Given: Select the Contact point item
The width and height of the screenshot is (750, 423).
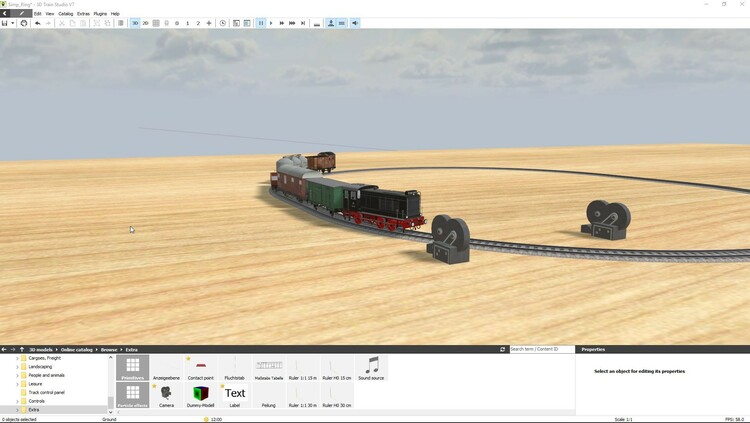Looking at the screenshot, I should click(x=200, y=368).
